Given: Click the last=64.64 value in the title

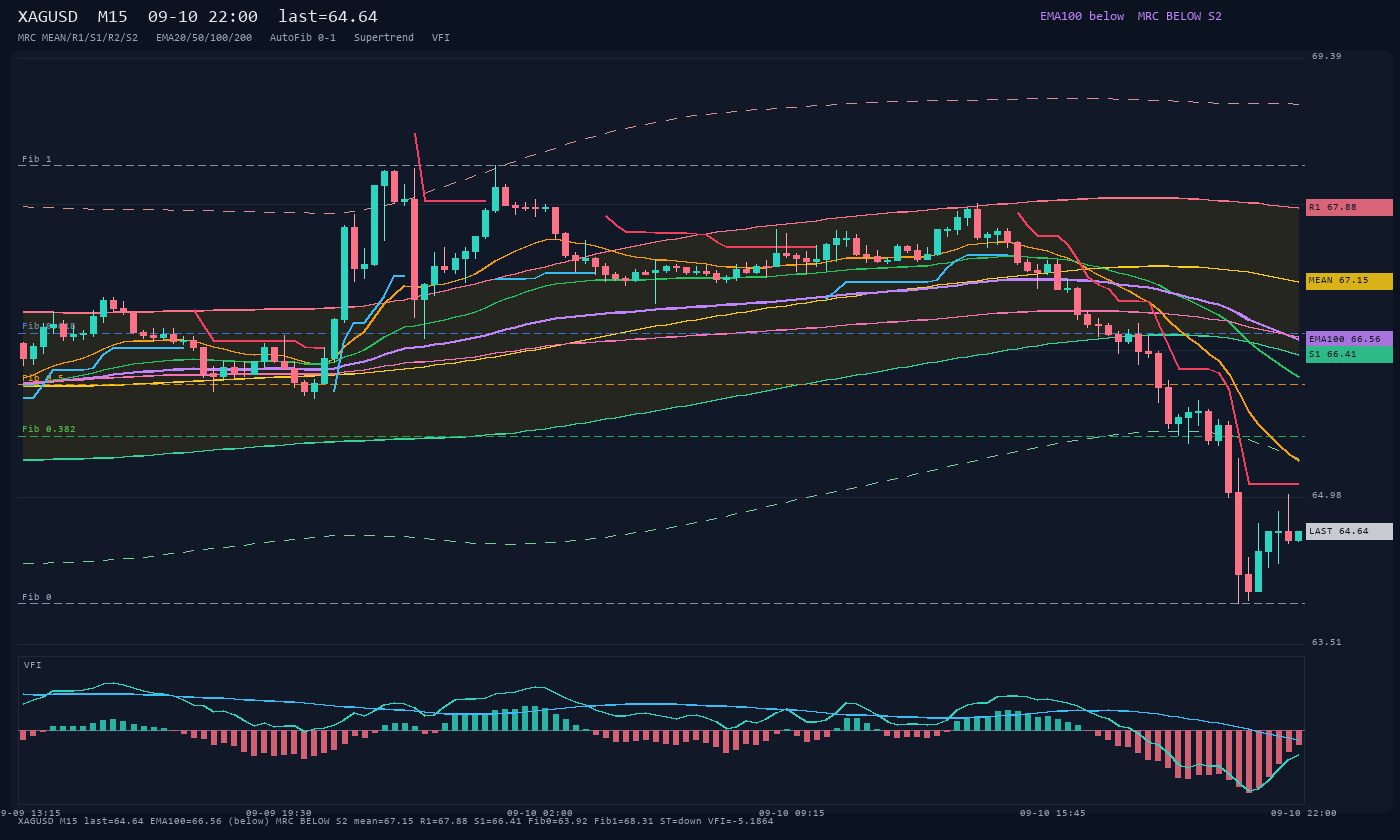Looking at the screenshot, I should point(328,17).
